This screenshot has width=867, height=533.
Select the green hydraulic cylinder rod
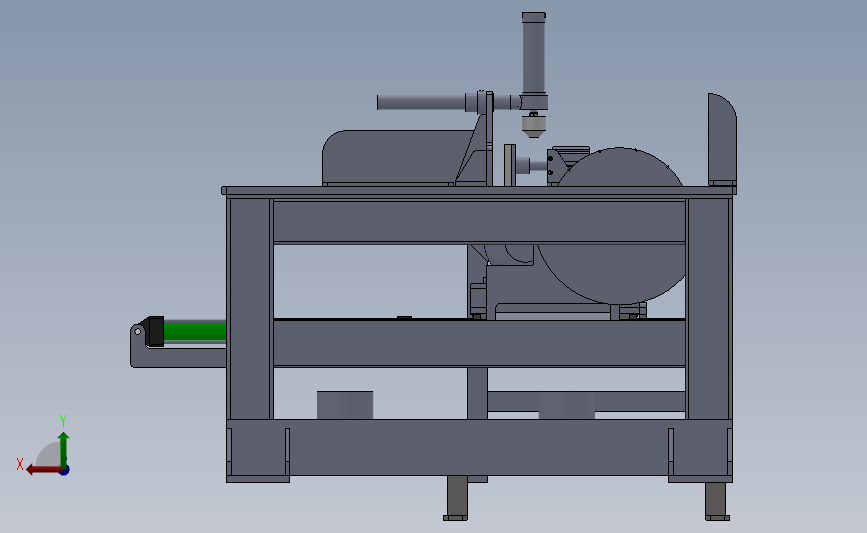click(x=195, y=331)
